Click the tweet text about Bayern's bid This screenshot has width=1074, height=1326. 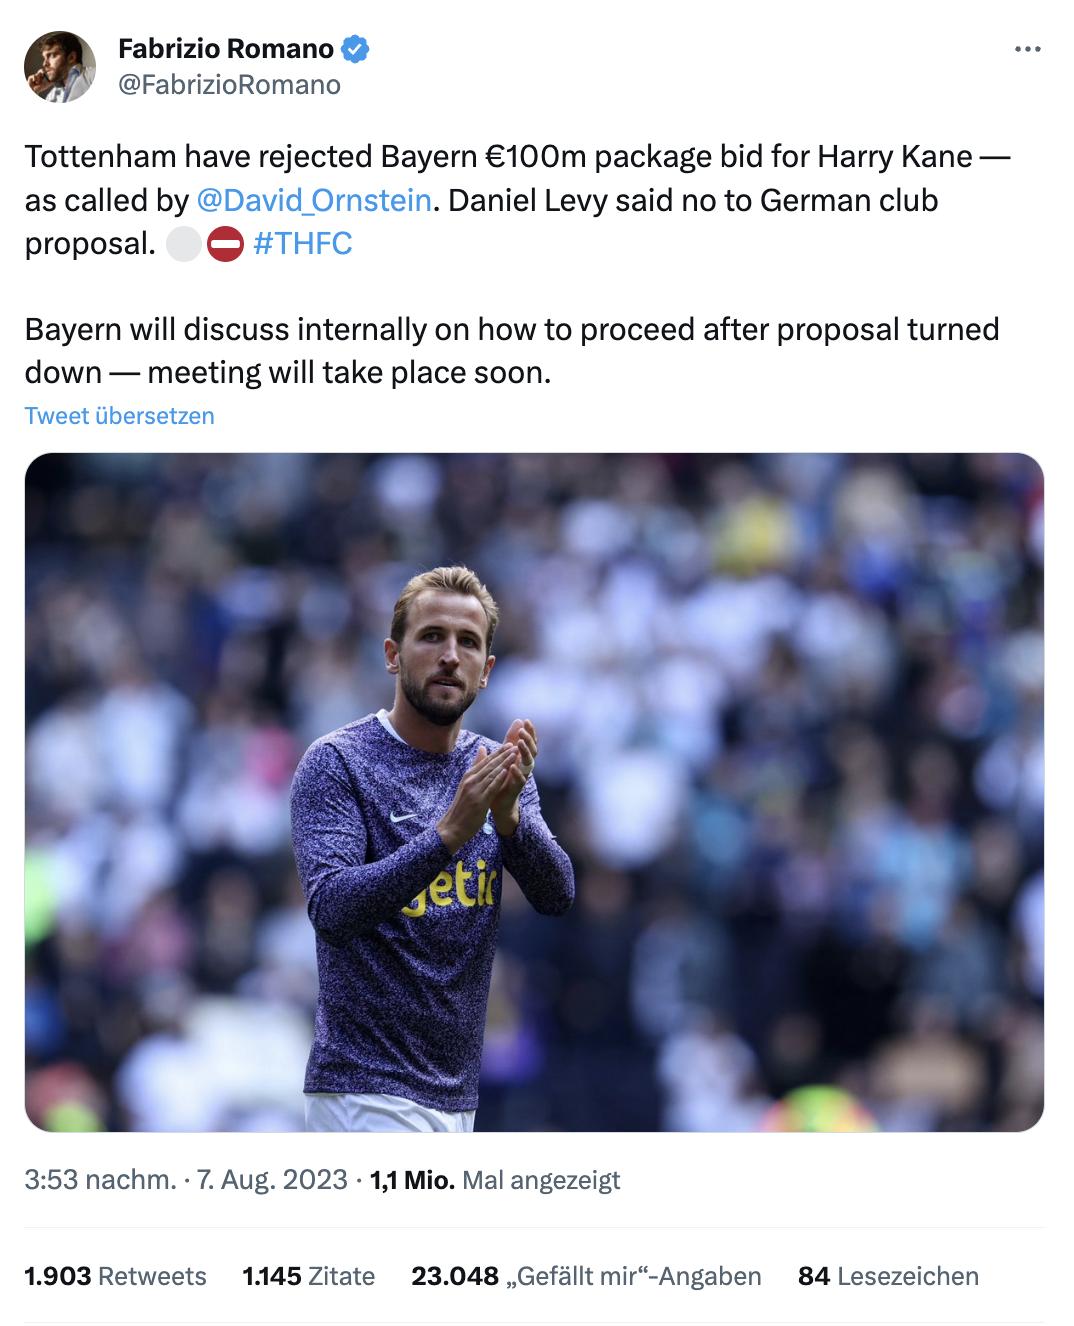pos(518,200)
